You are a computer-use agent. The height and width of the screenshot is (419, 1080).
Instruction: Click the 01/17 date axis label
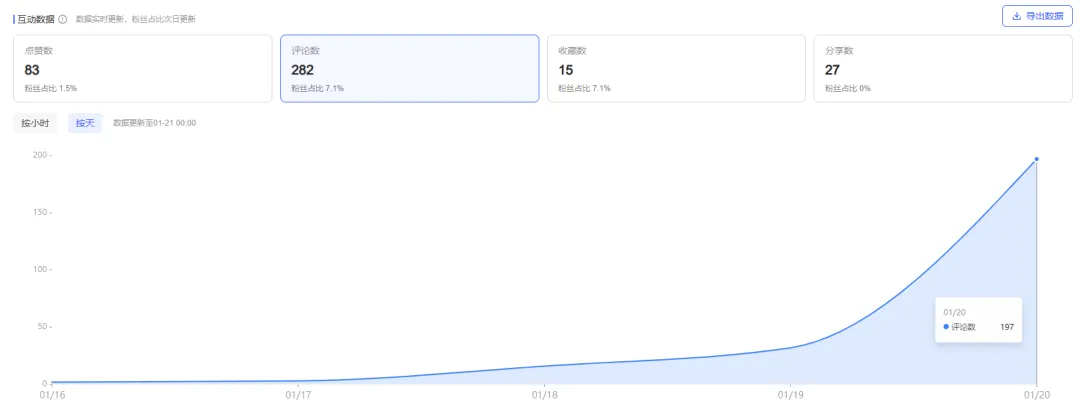298,396
